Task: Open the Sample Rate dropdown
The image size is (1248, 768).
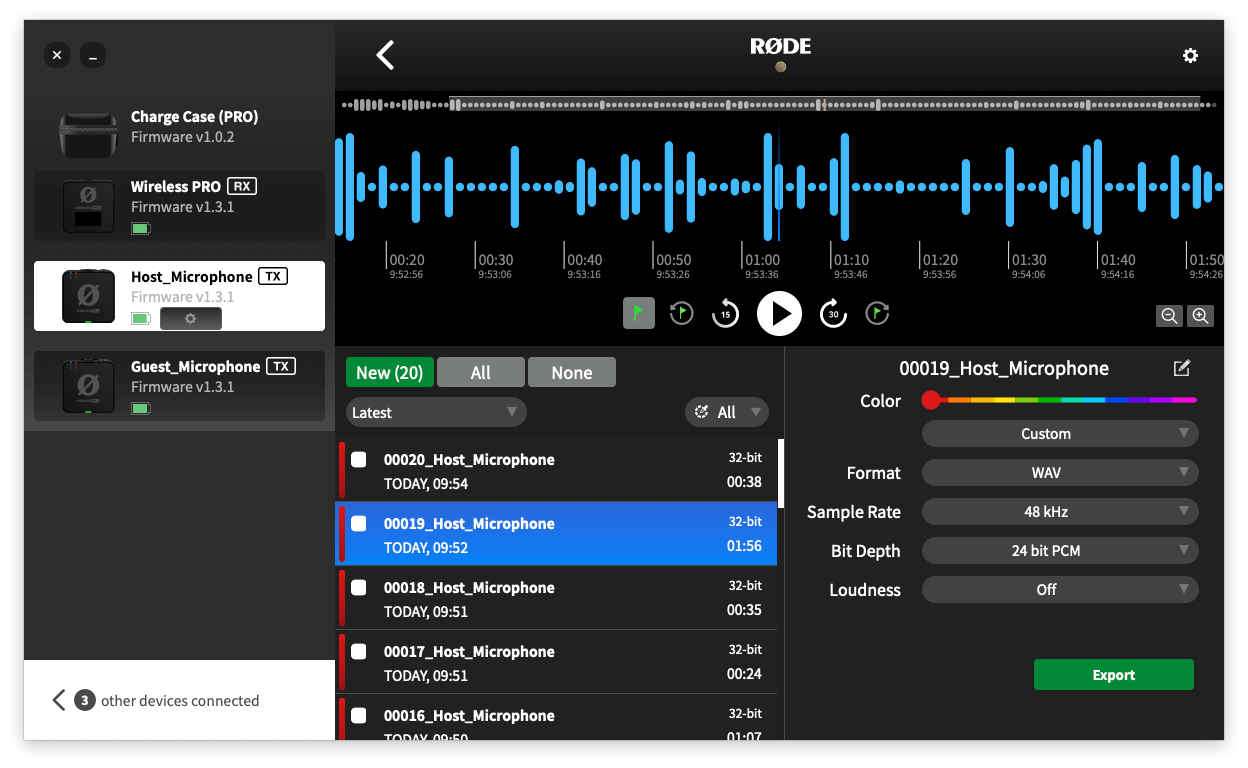Action: point(1060,511)
